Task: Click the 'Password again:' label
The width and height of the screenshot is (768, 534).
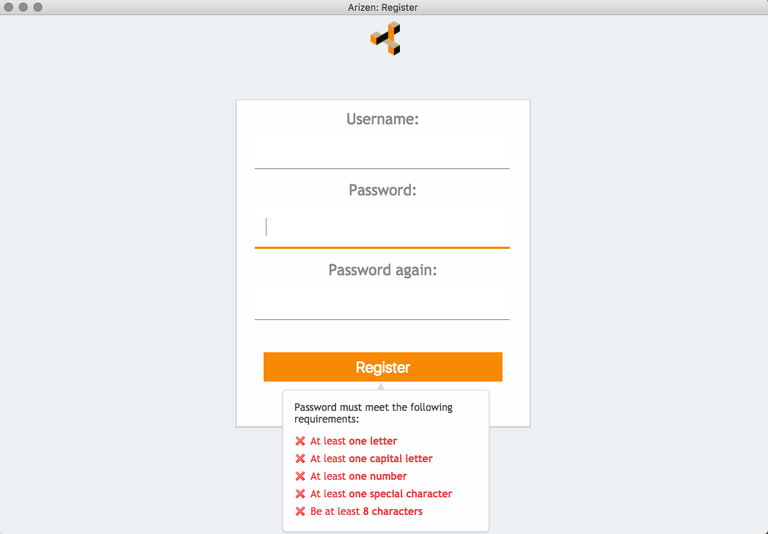Action: [x=383, y=270]
